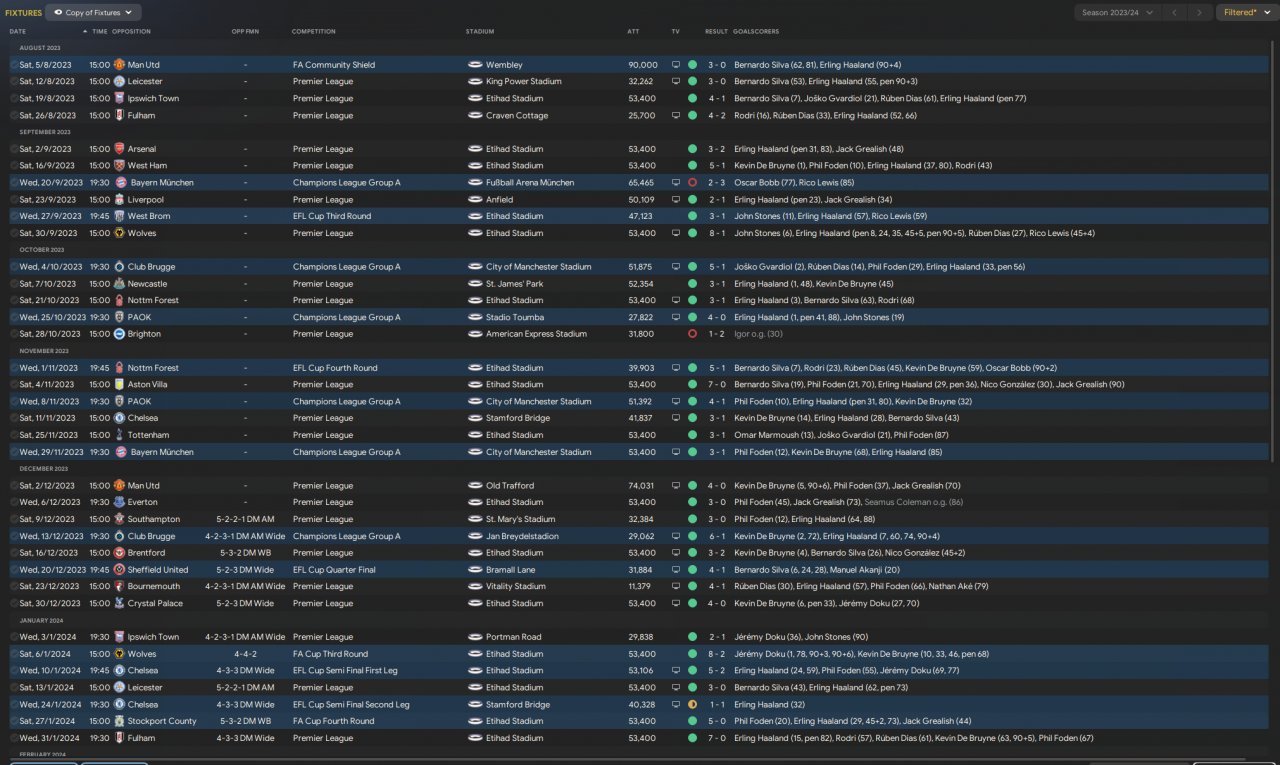
Task: Click the stadium icon beside Wembley
Action: coord(475,65)
